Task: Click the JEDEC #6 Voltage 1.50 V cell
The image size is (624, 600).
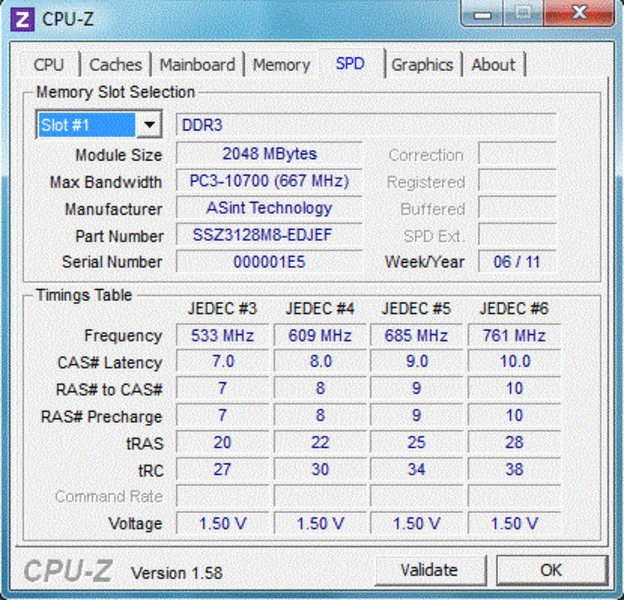Action: click(x=514, y=524)
